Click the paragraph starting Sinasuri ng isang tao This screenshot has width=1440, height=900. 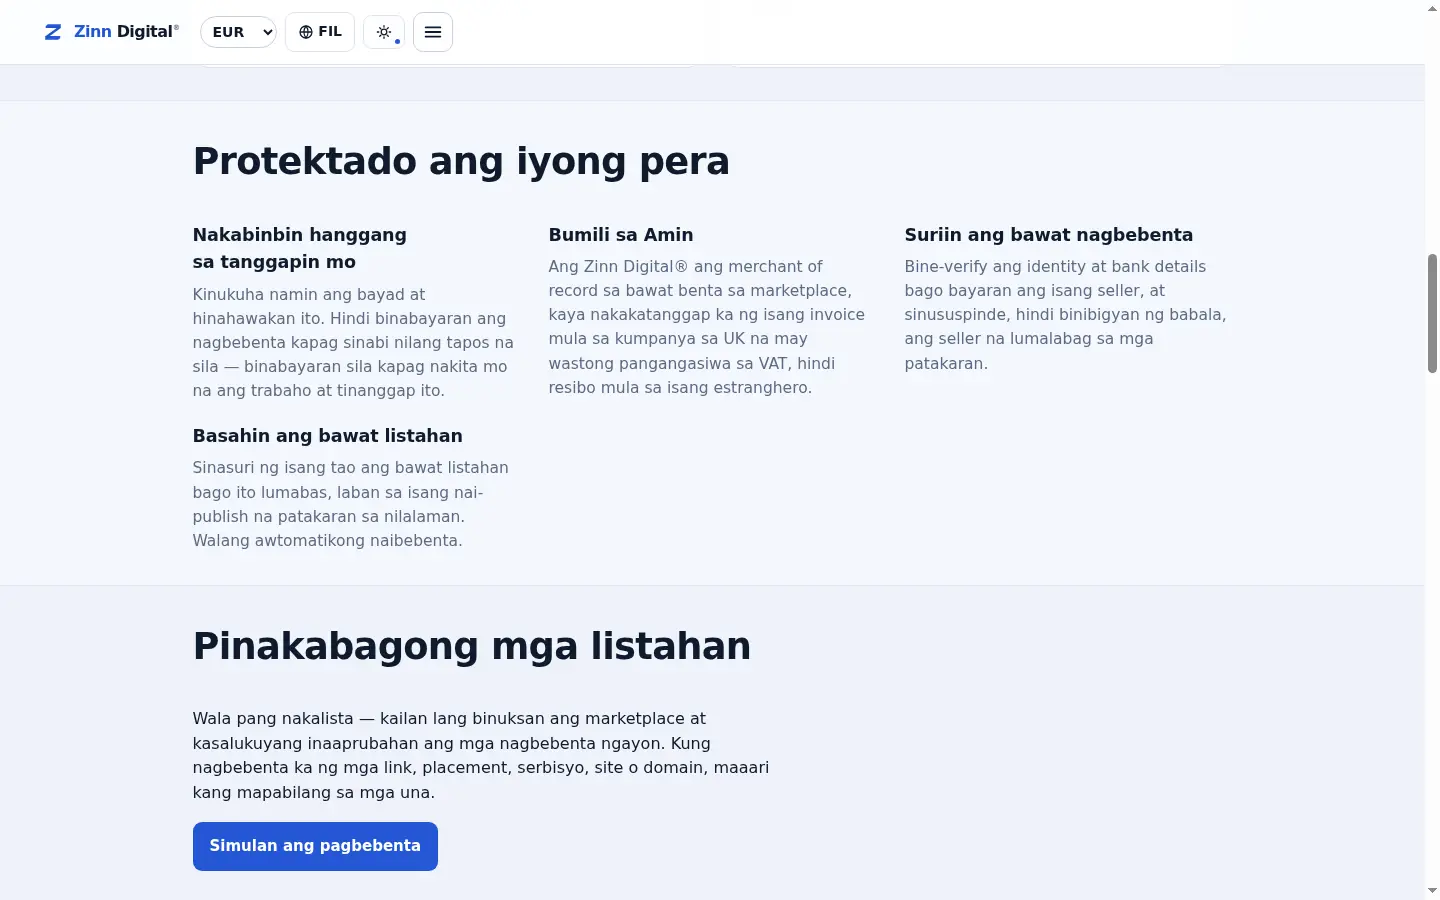351,504
